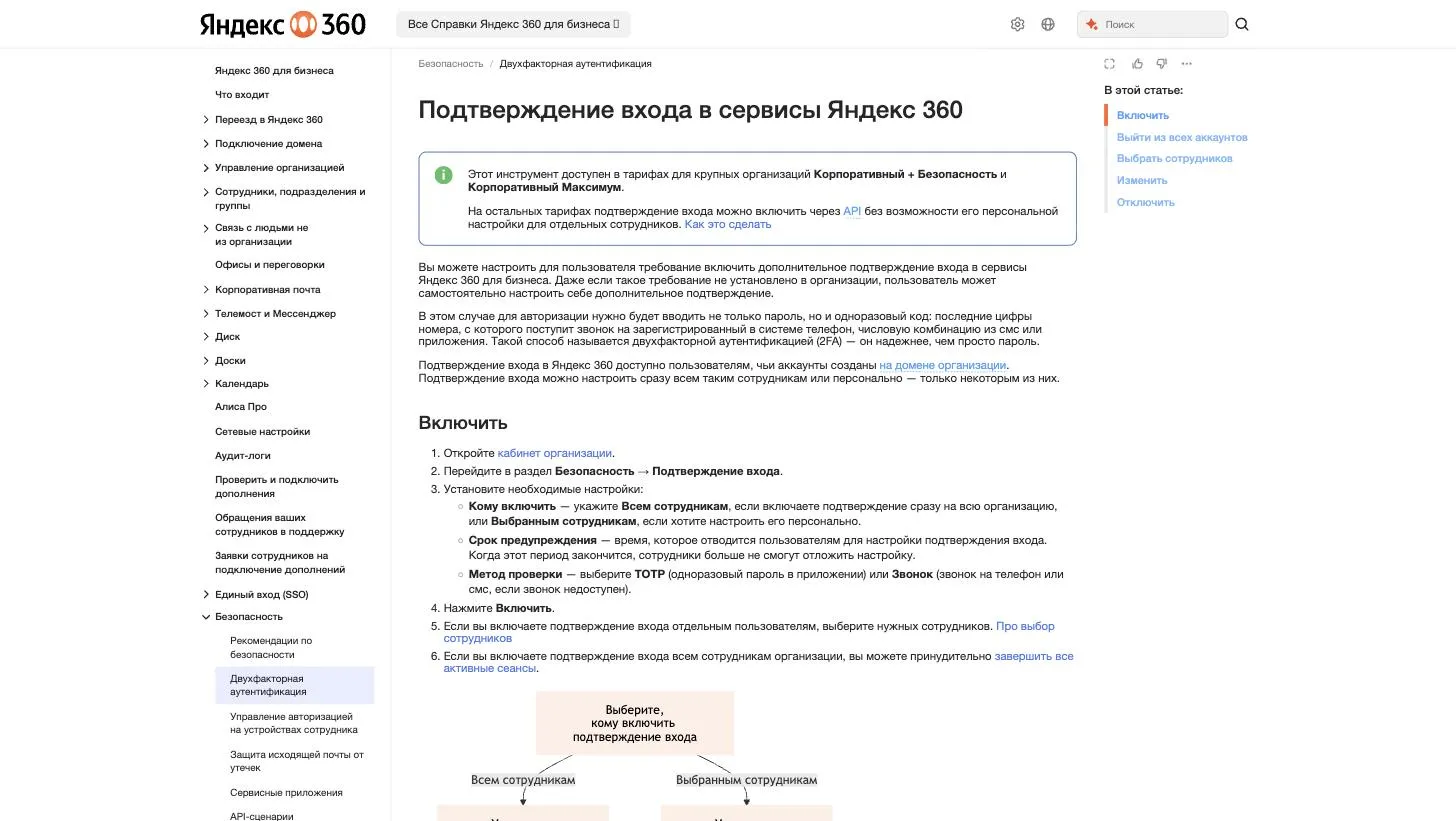The width and height of the screenshot is (1456, 821).
Task: Jump to Выбрать сотрудников section
Action: pos(1174,159)
